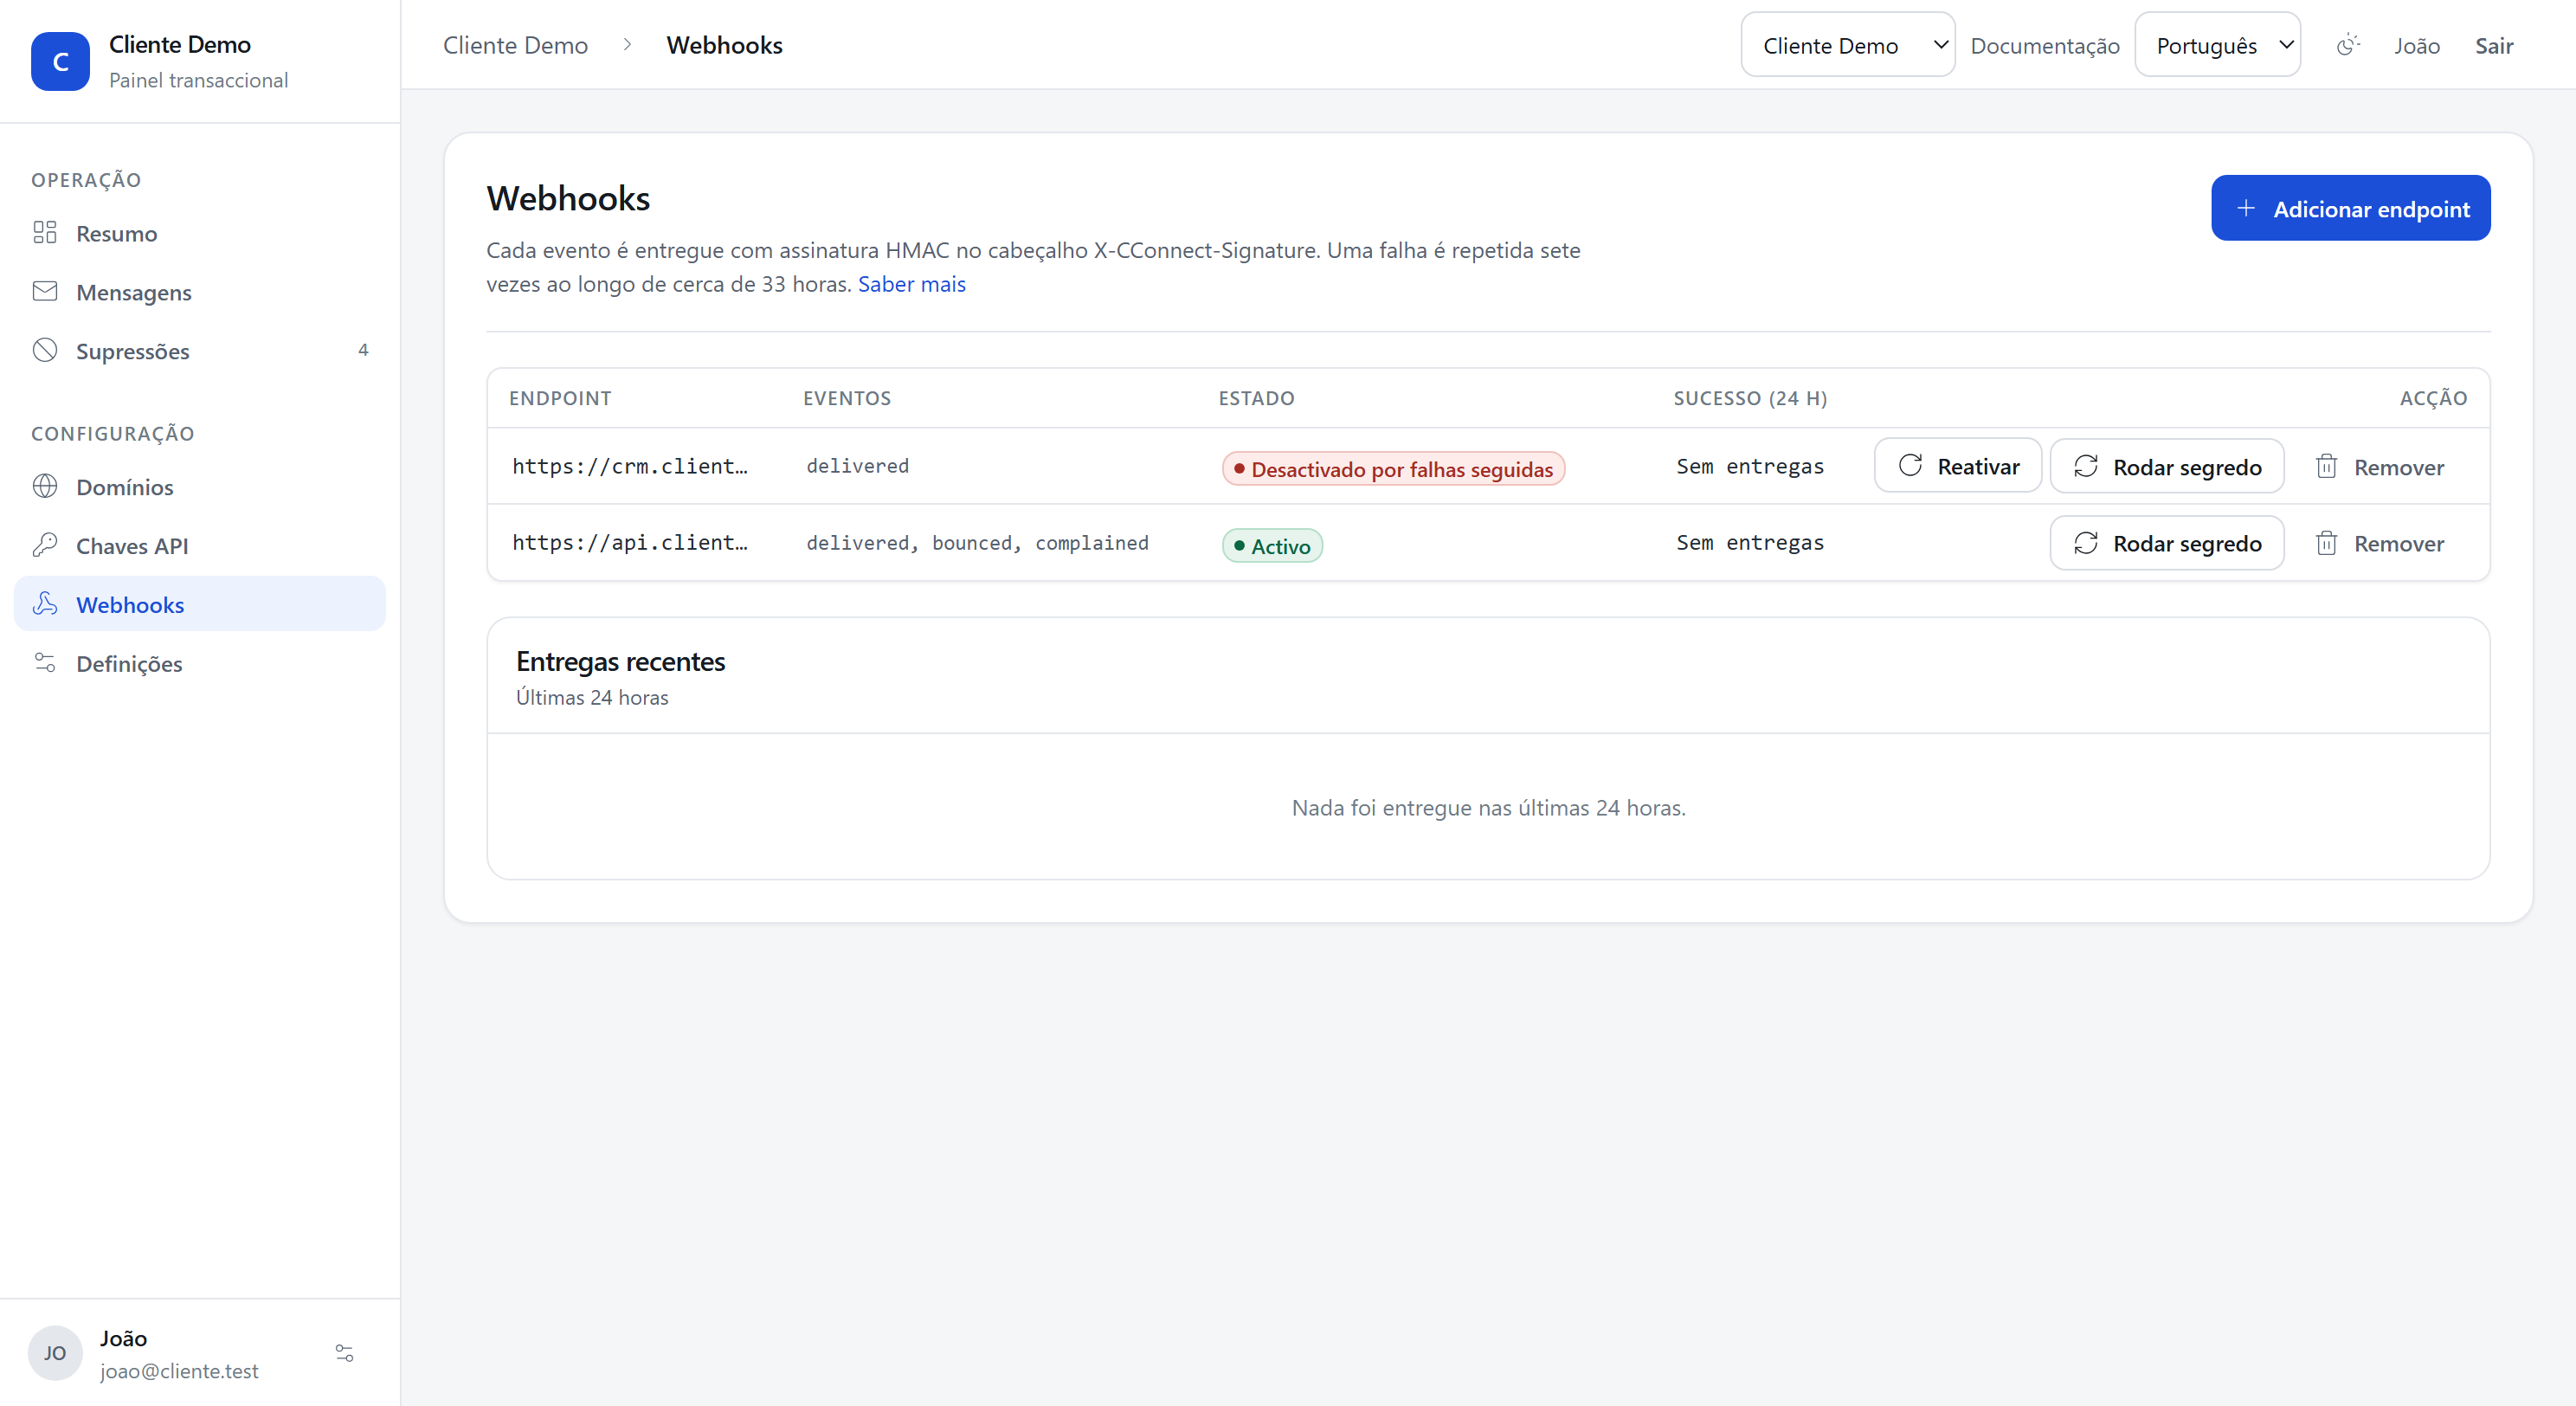The image size is (2576, 1406).
Task: Click trash icon in the crm.client row
Action: click(x=2326, y=466)
